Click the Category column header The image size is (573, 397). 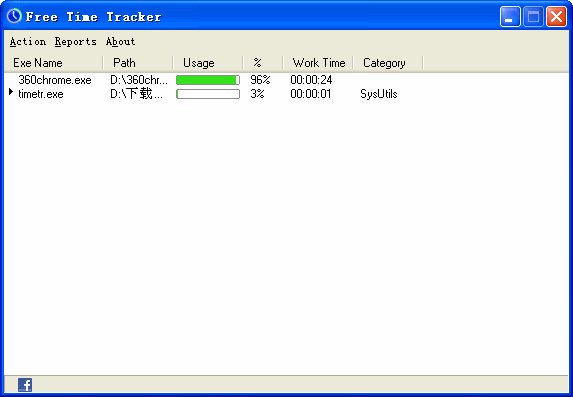(x=388, y=63)
